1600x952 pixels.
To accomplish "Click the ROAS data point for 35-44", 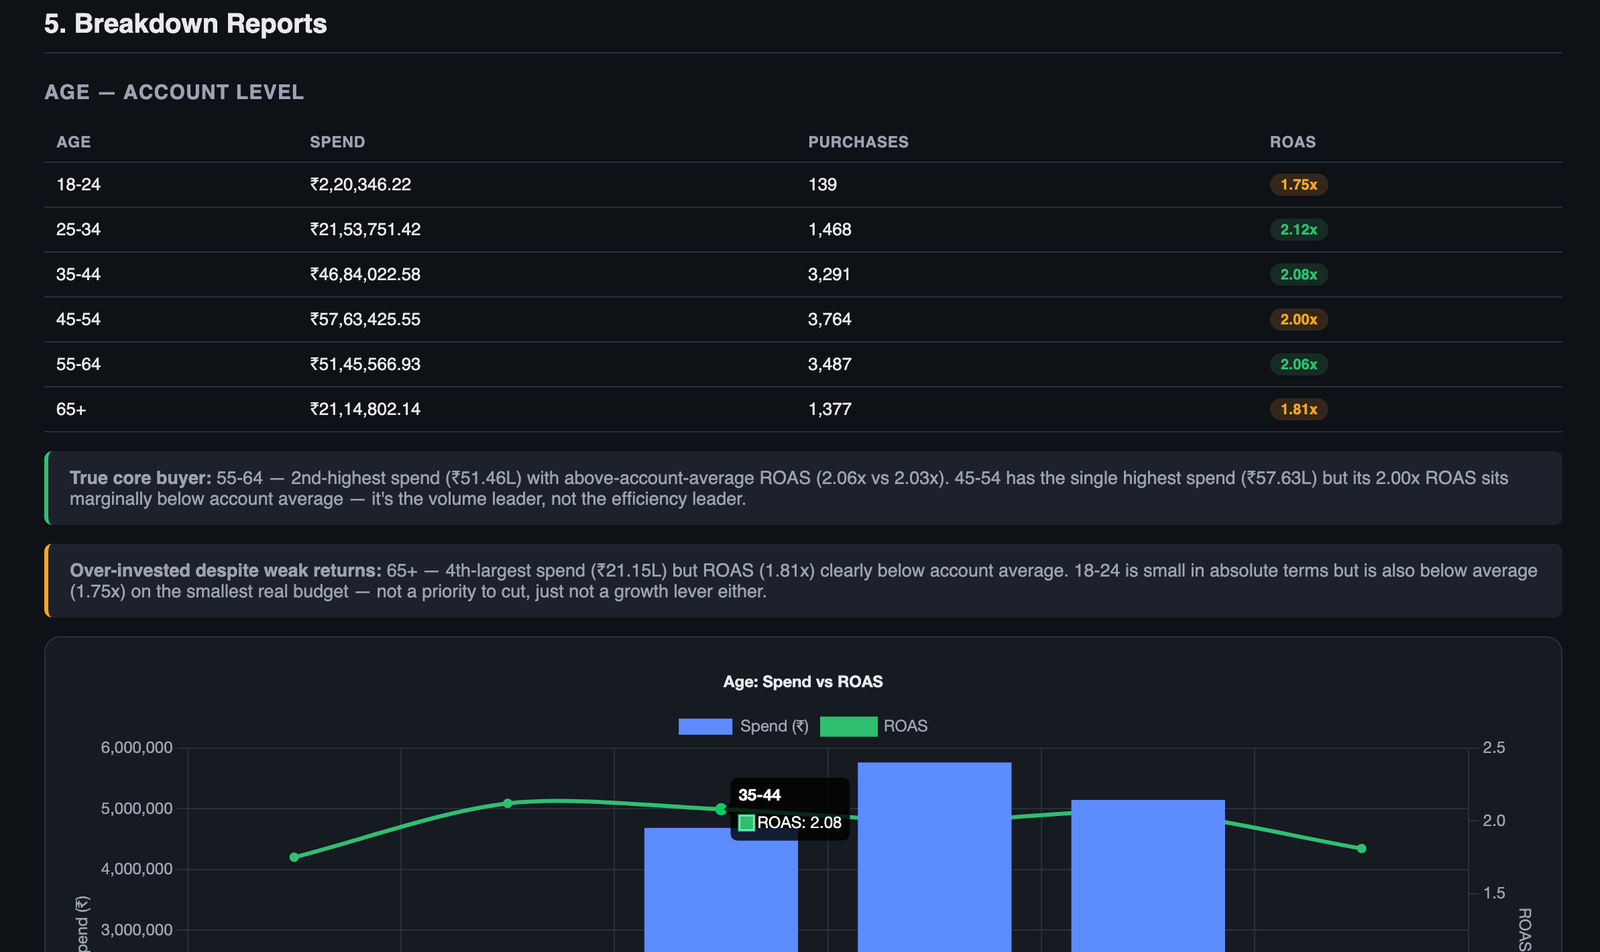I will click(x=721, y=809).
